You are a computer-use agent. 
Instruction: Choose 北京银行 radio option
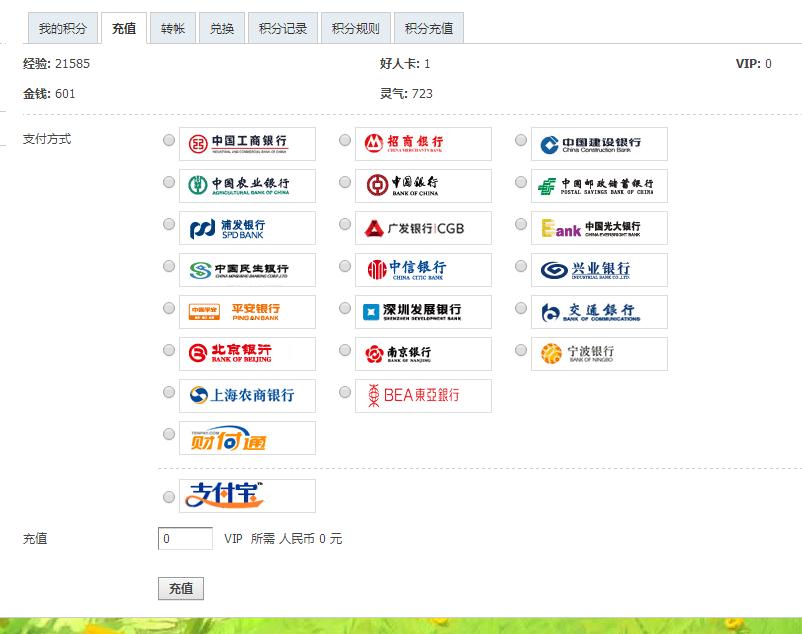click(169, 350)
